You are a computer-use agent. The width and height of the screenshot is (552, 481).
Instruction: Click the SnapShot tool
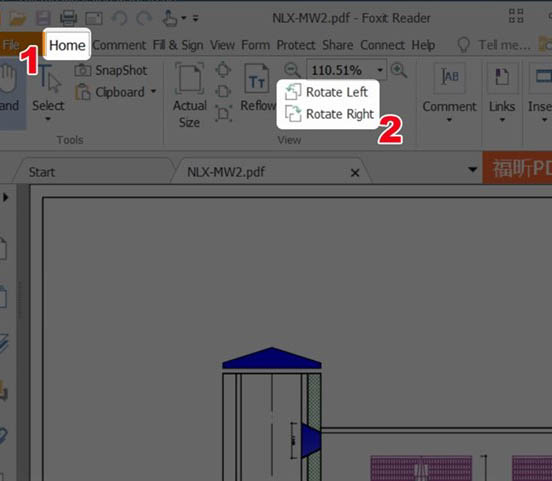111,70
